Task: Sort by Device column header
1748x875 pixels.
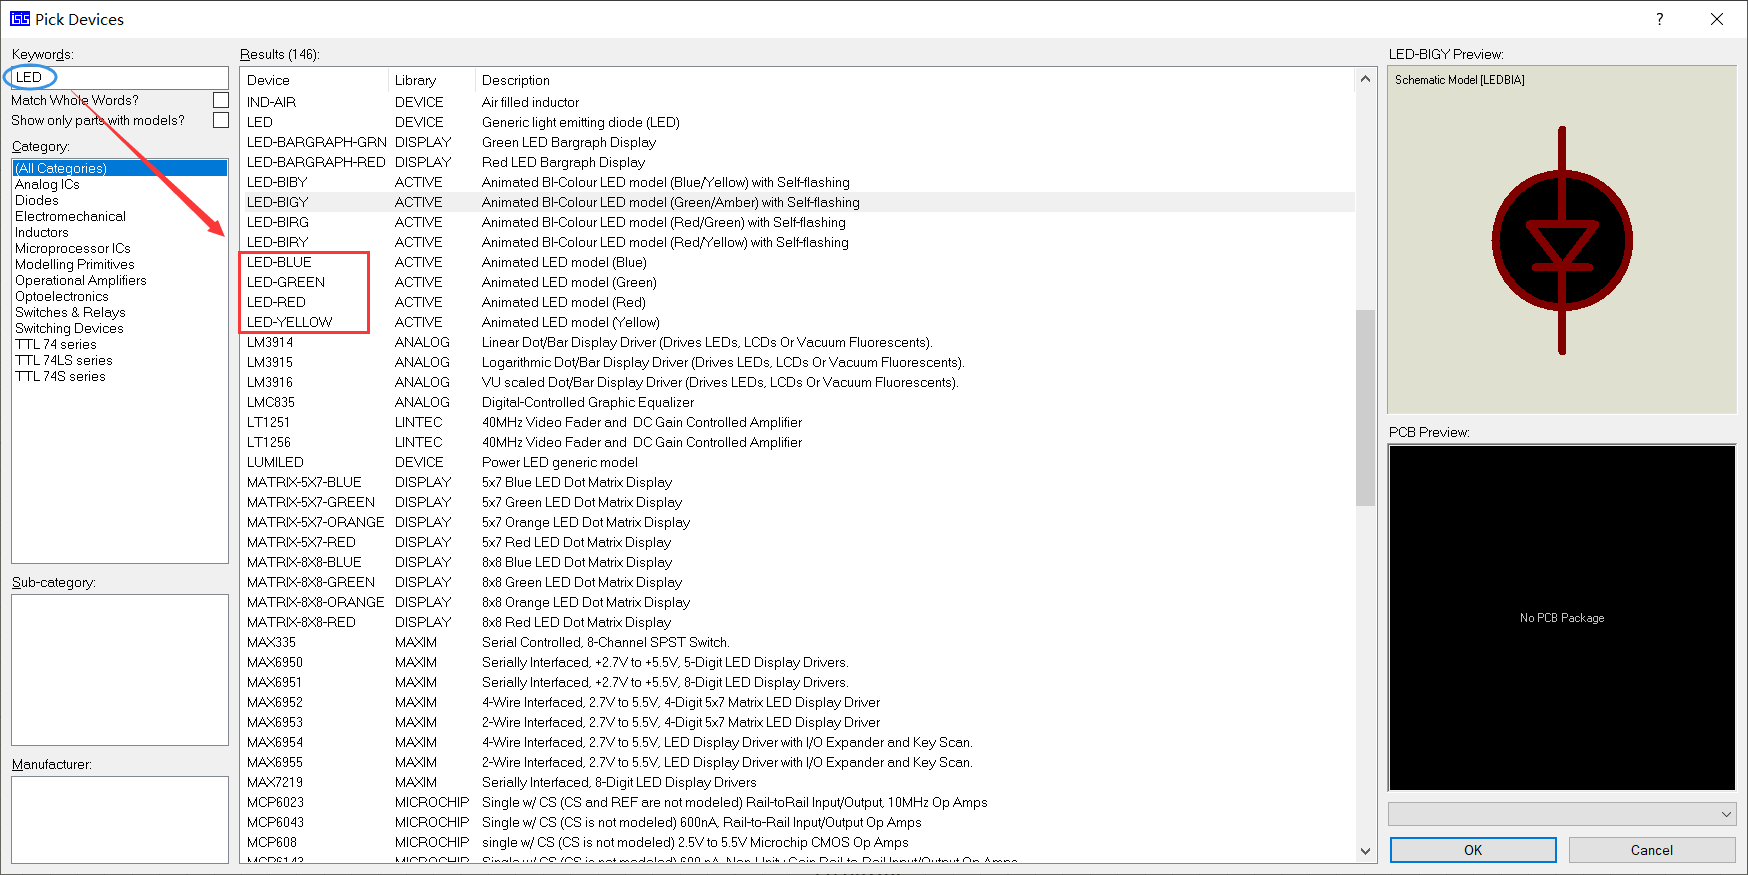Action: point(314,80)
